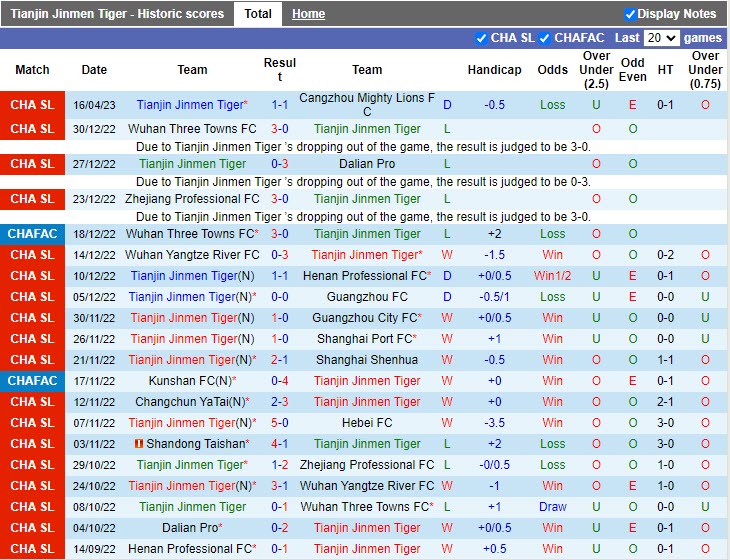Screen dimensions: 730x560
Task: Open the Dalian Pro link on 27/12/22
Action: point(367,164)
